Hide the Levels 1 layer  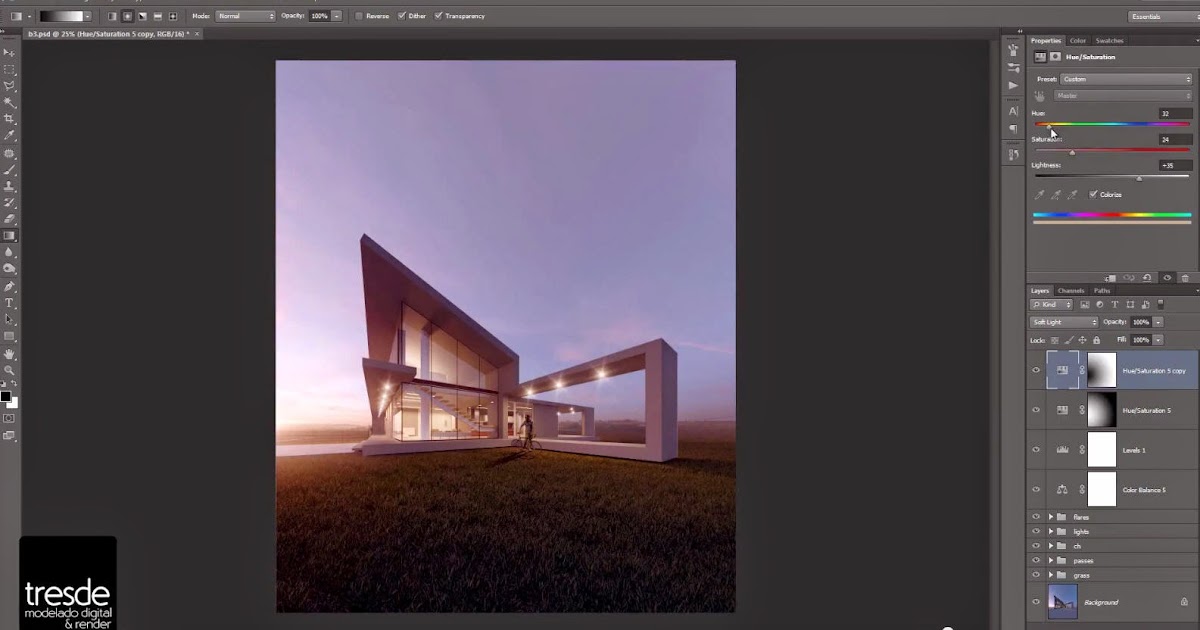pyautogui.click(x=1036, y=450)
